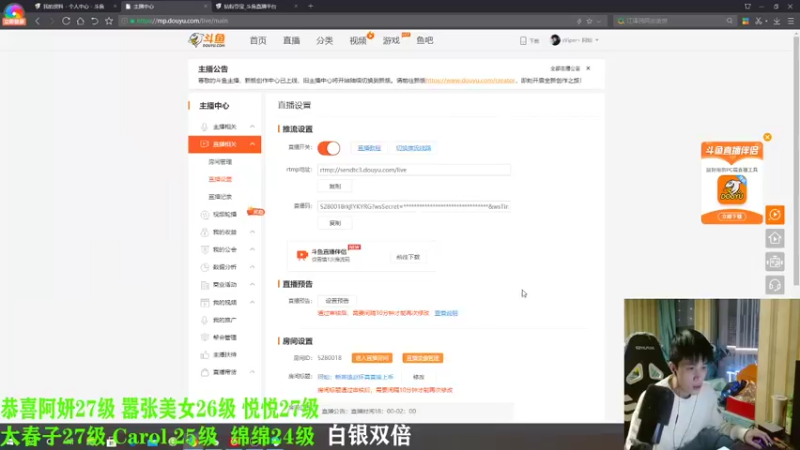
Task: Click the browser back arrow
Action: 37,21
